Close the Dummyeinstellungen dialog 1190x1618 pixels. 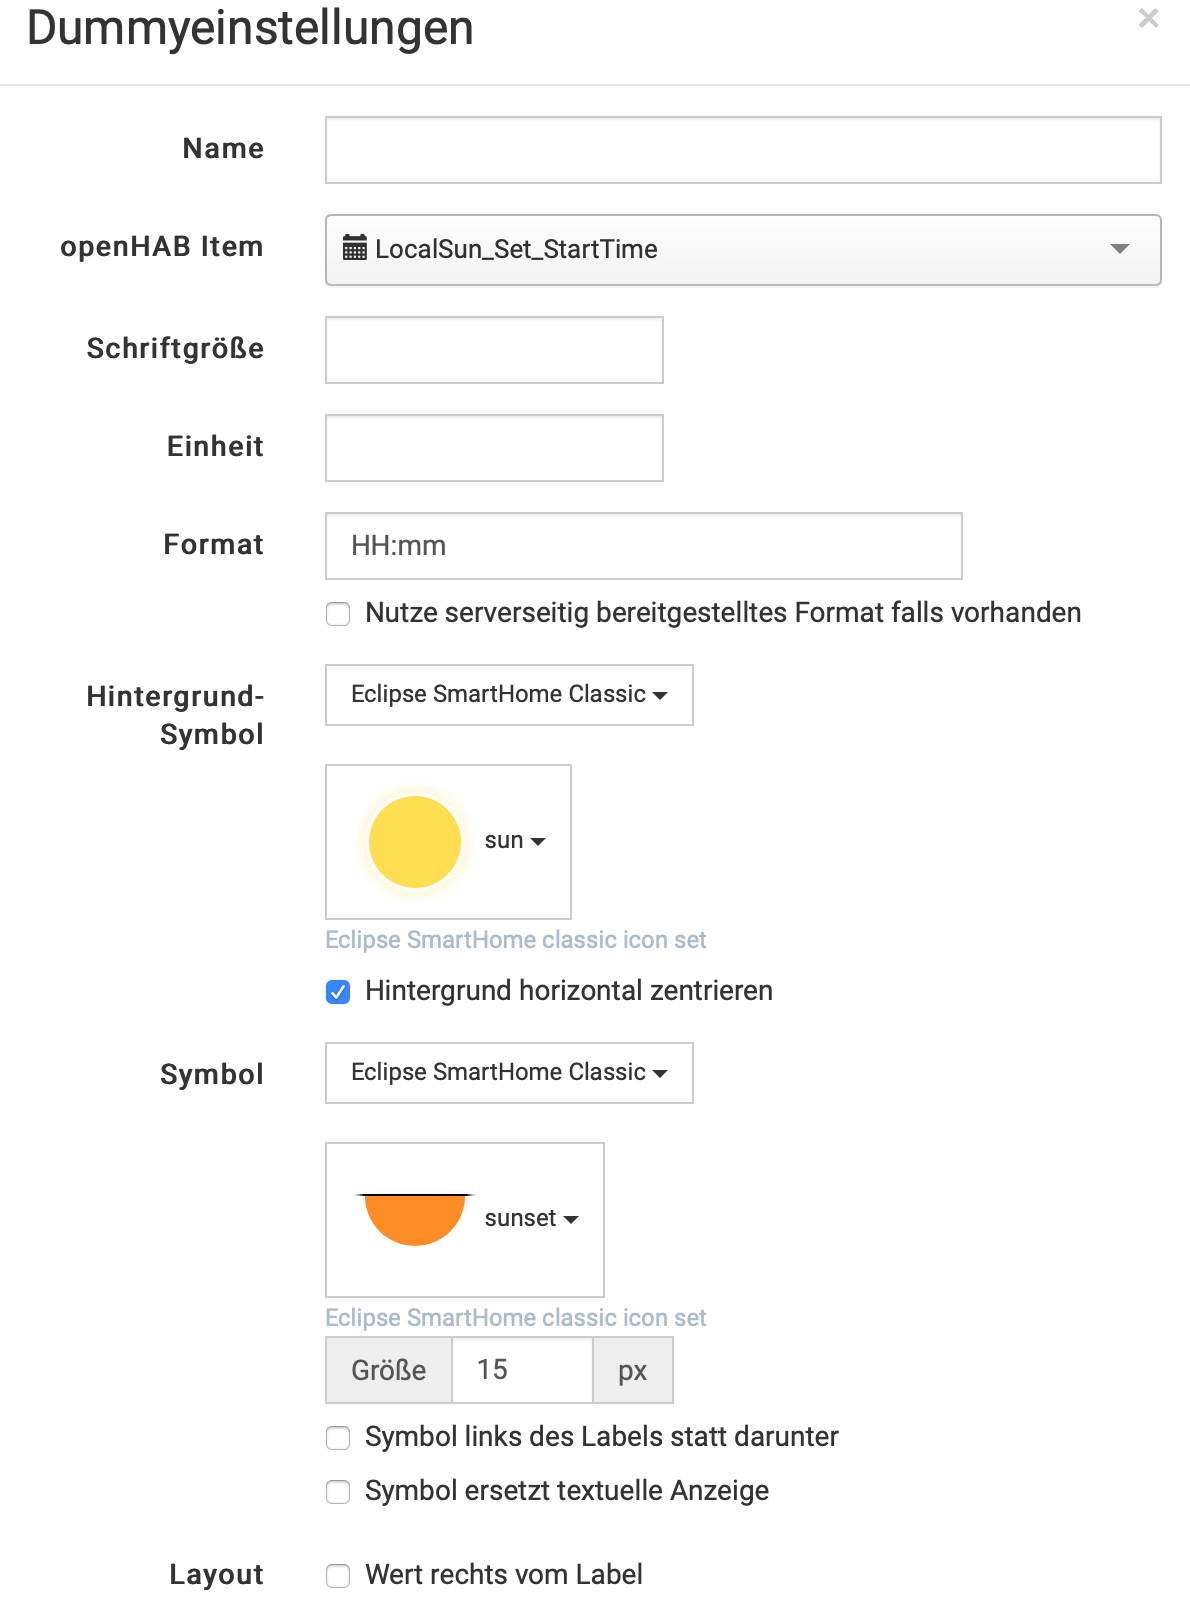click(1148, 19)
